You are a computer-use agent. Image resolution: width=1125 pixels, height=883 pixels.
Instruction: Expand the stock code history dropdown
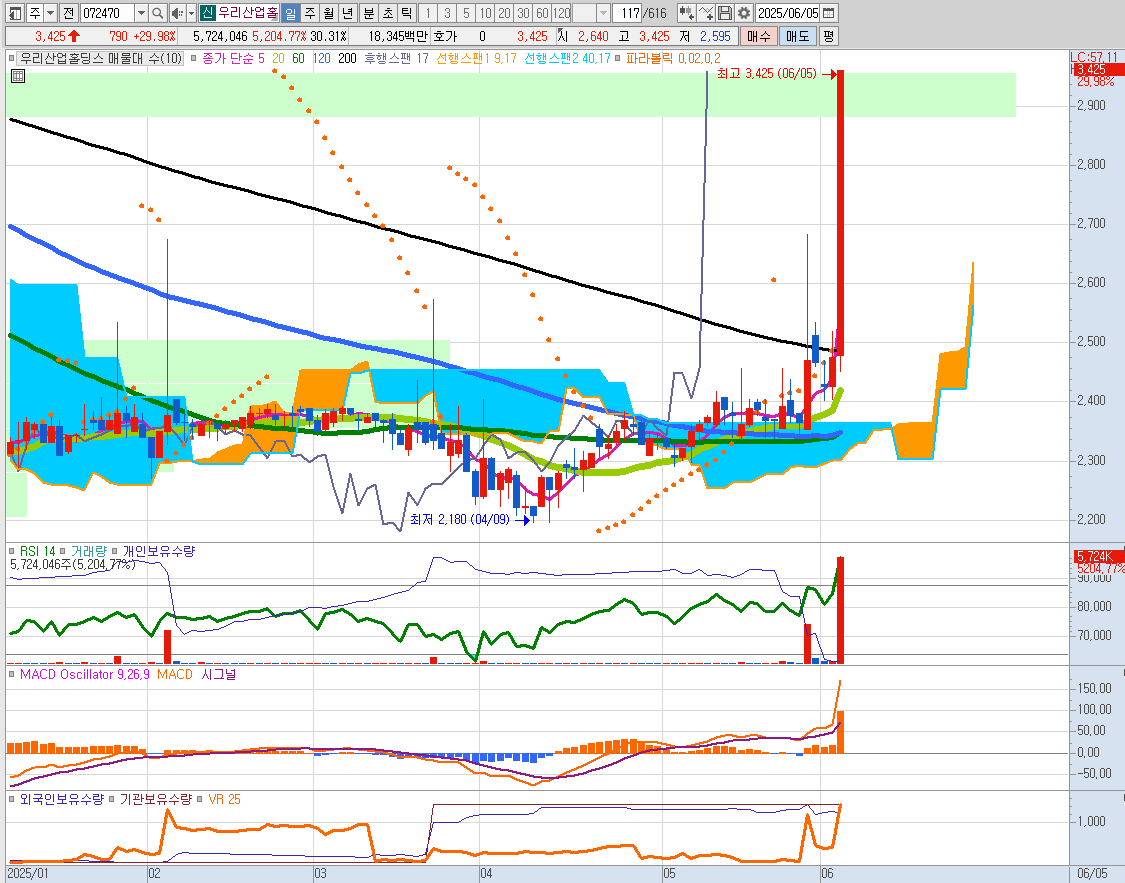click(141, 13)
